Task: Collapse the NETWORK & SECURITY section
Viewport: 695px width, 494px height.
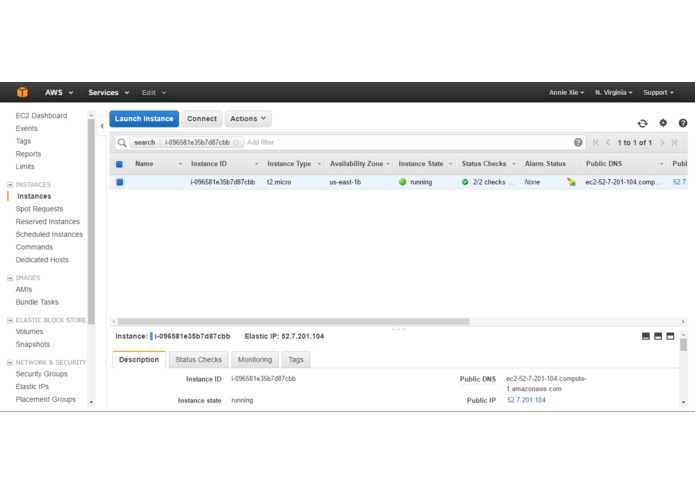Action: [x=10, y=362]
